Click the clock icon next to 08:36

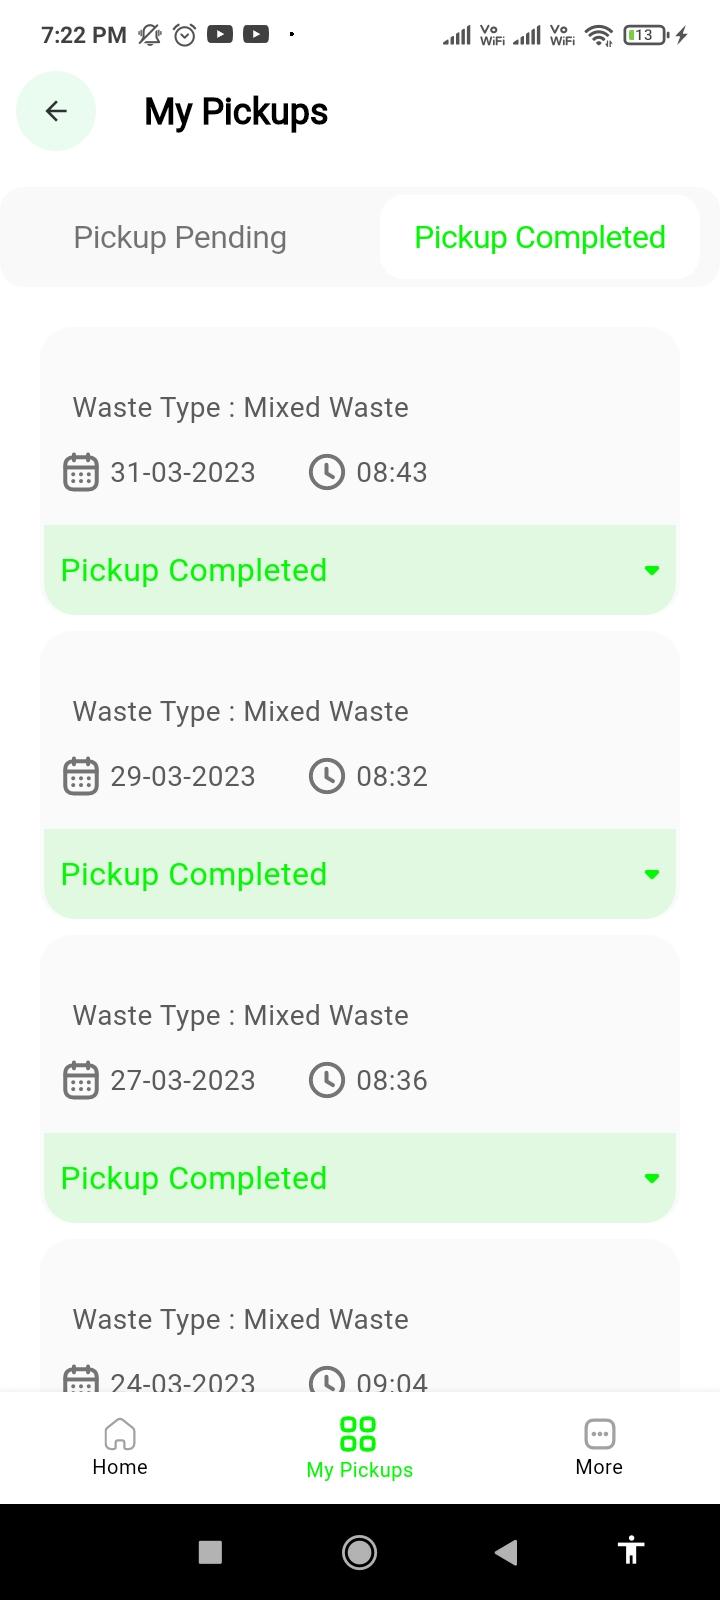327,1080
